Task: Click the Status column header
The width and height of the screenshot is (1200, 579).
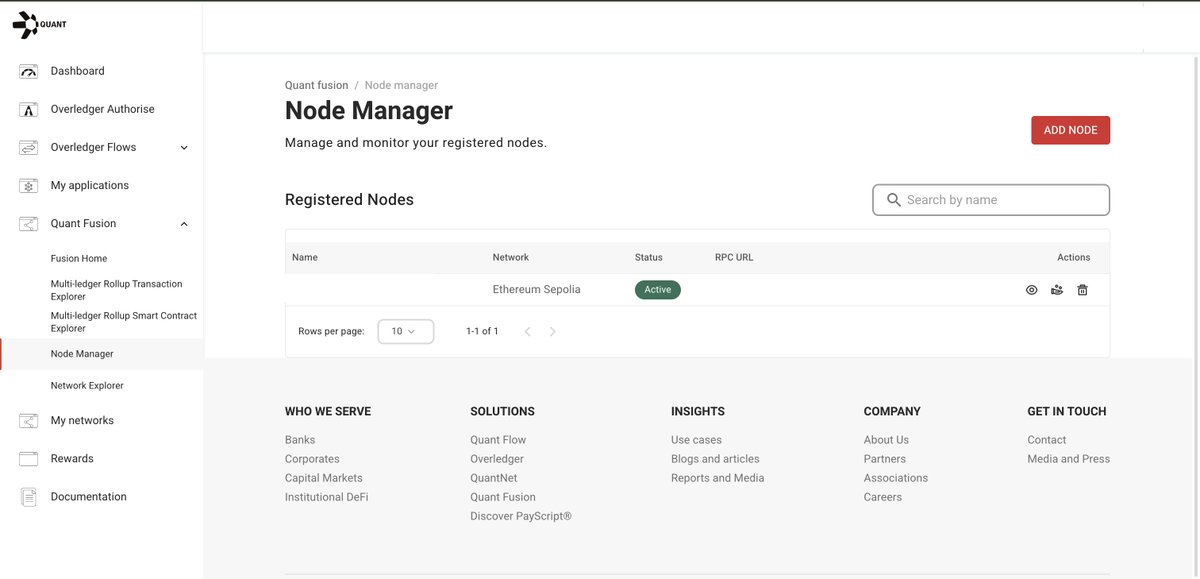Action: tap(649, 257)
